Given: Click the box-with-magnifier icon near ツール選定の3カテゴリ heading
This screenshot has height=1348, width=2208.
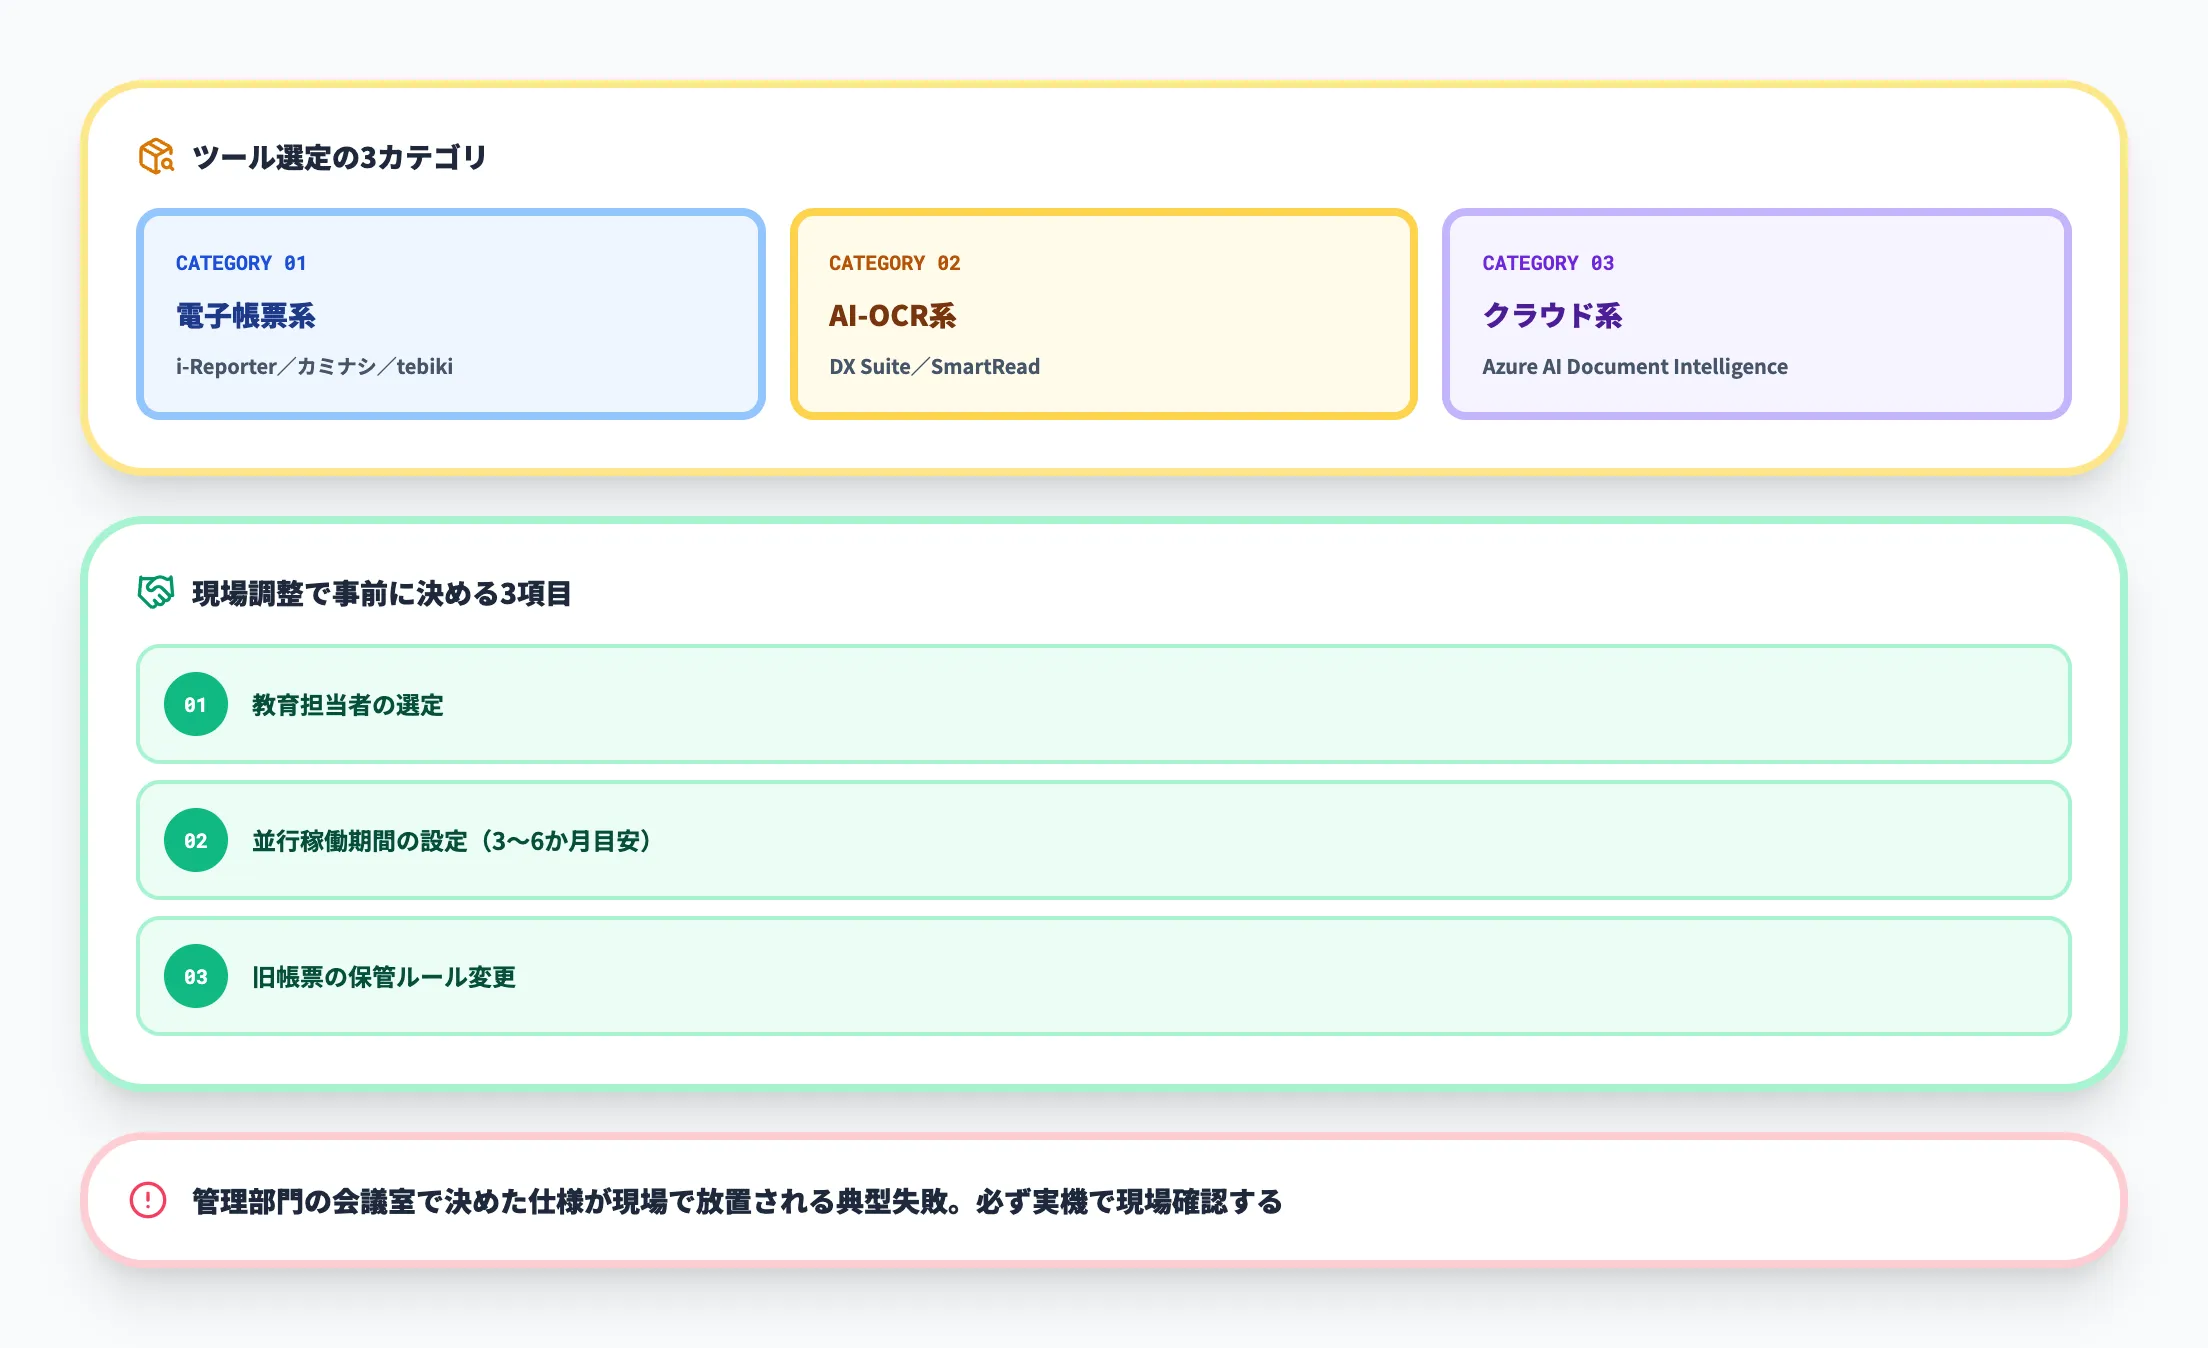Looking at the screenshot, I should (155, 156).
